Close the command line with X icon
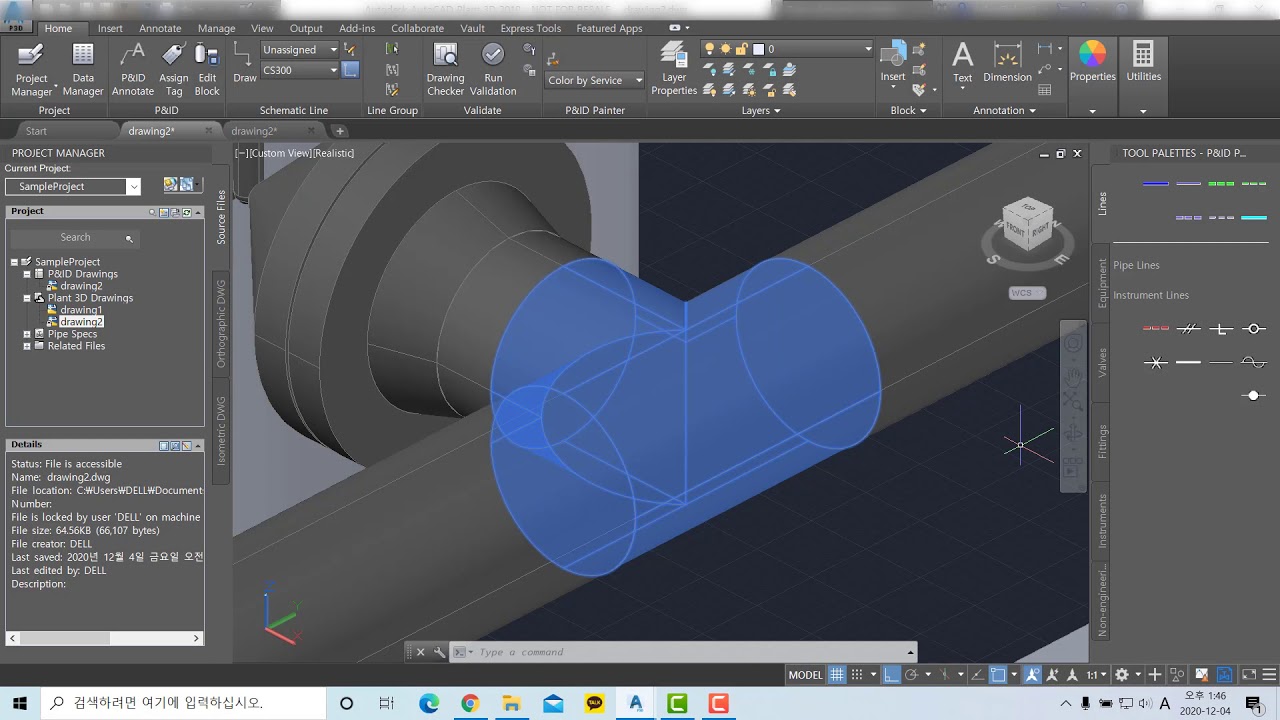This screenshot has width=1280, height=720. point(420,652)
